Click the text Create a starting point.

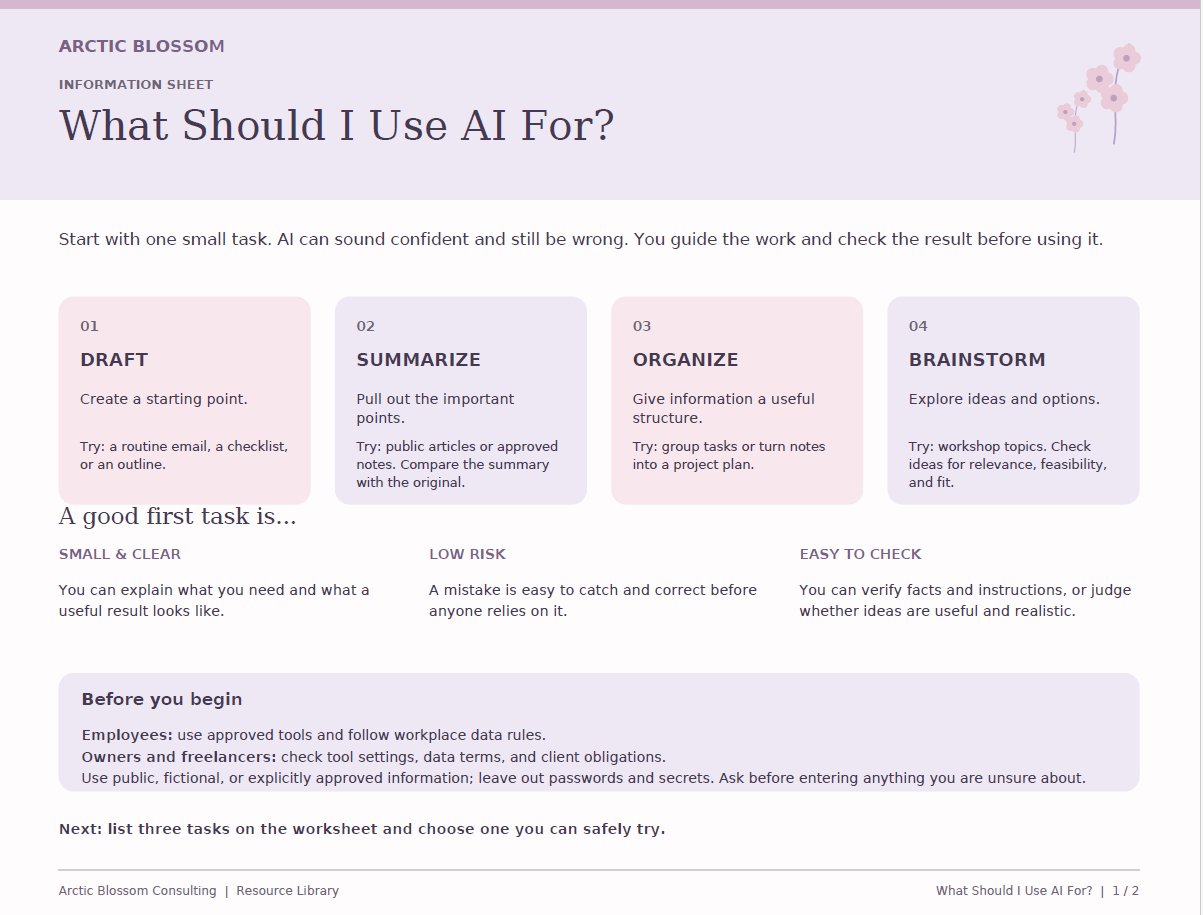(164, 399)
